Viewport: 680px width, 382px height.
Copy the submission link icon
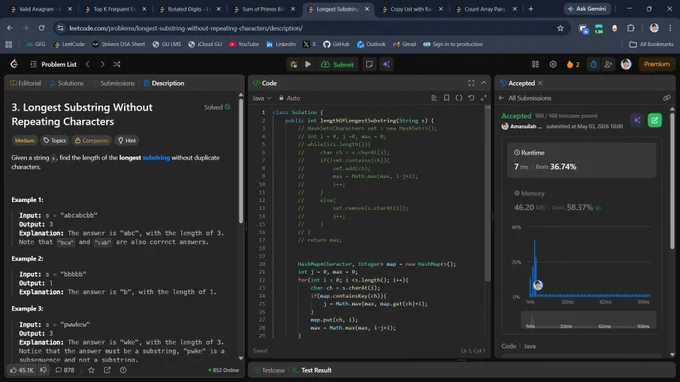click(667, 98)
